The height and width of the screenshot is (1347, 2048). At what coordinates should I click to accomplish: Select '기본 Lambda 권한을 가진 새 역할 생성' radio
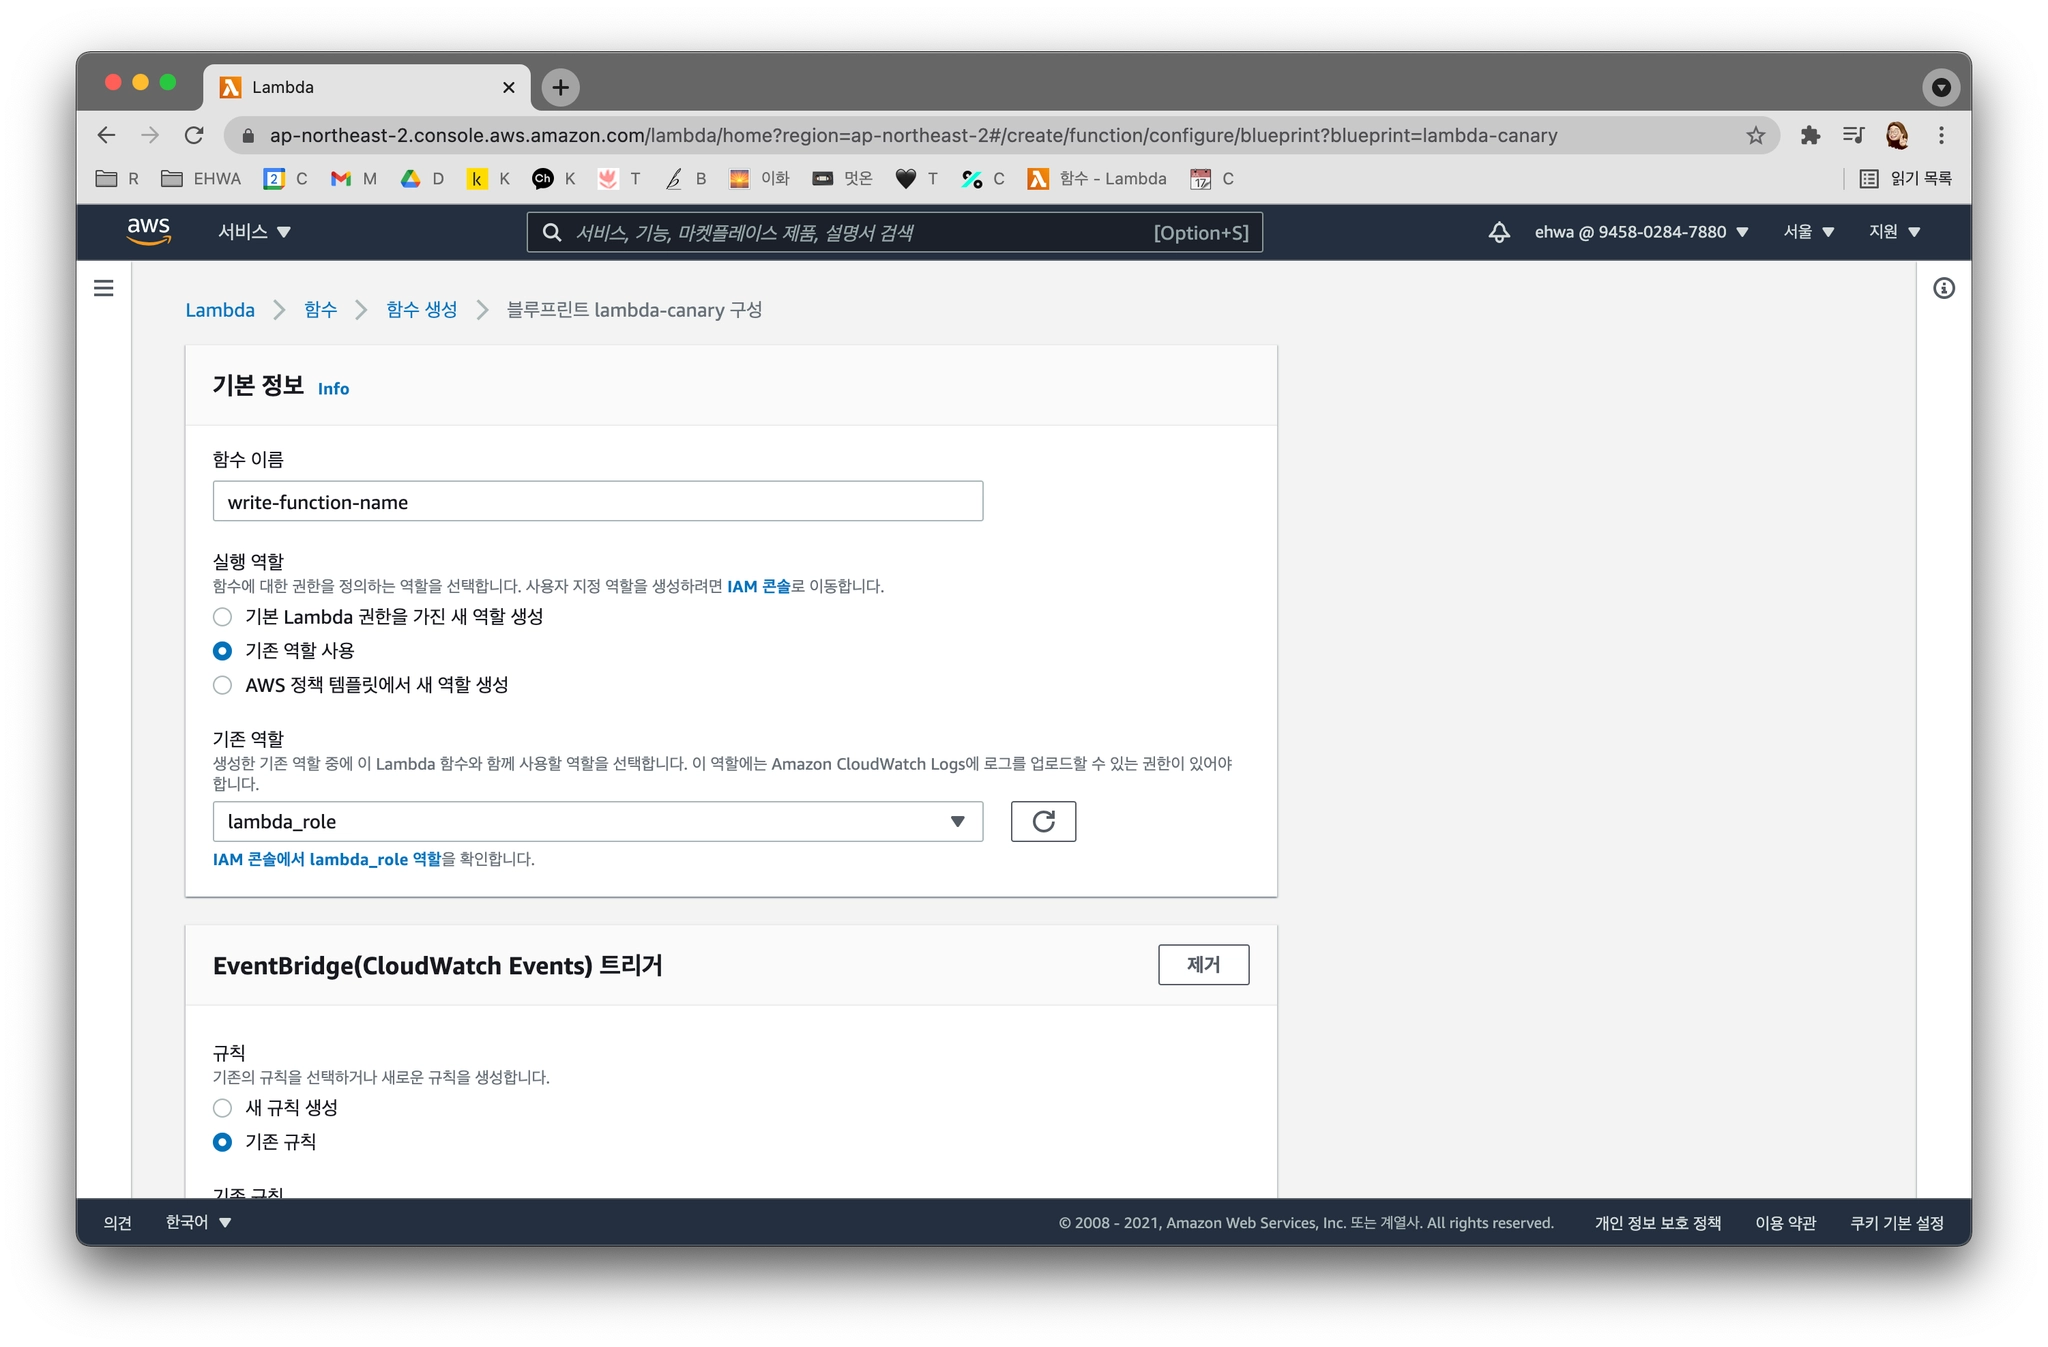tap(223, 617)
